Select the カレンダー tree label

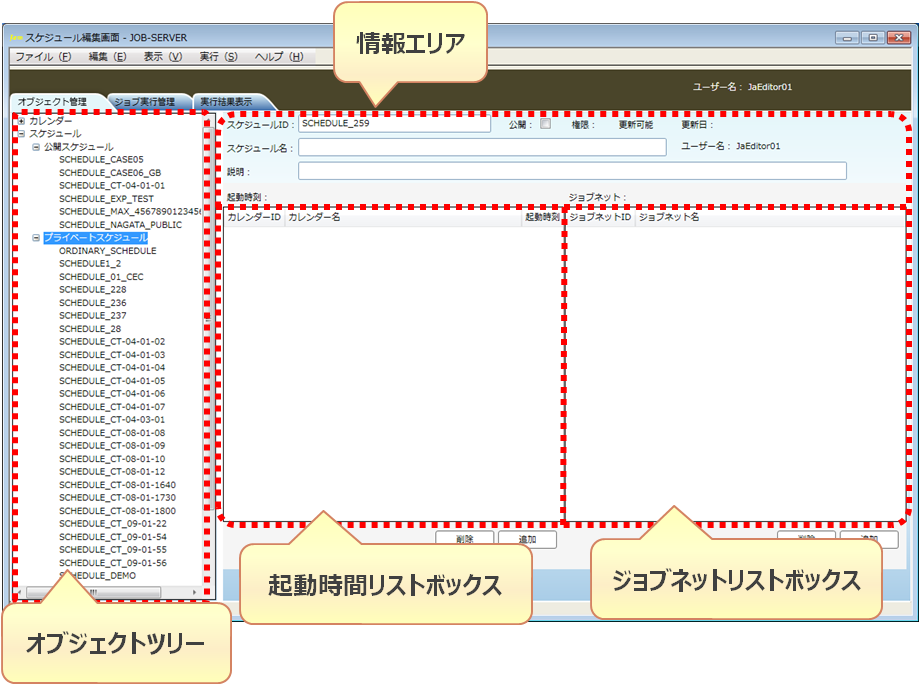[50, 121]
